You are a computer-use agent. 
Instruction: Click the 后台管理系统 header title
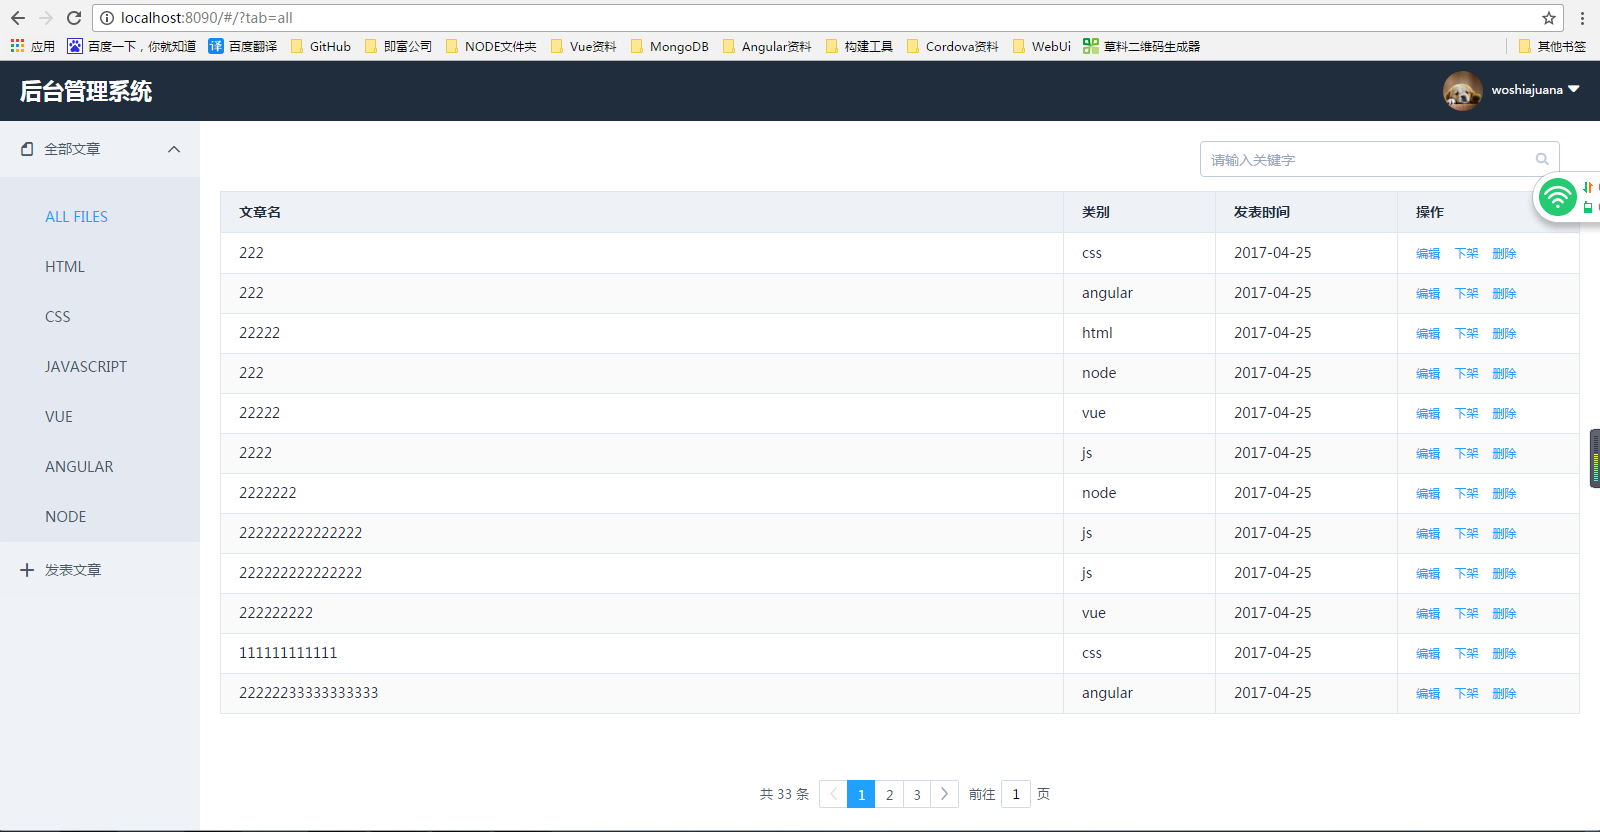(x=86, y=91)
